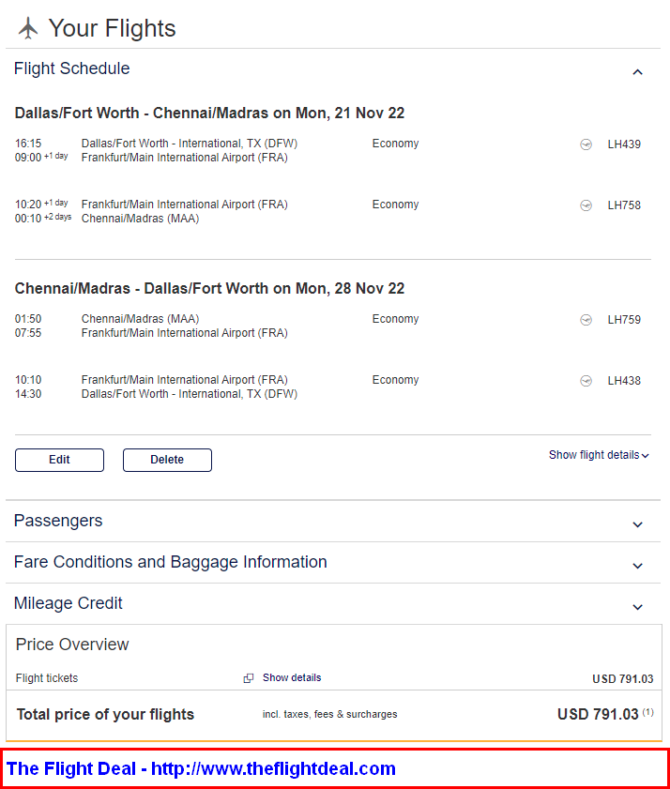Click the airplane icon beside Your Flights
This screenshot has height=789, width=670.
coord(28,28)
